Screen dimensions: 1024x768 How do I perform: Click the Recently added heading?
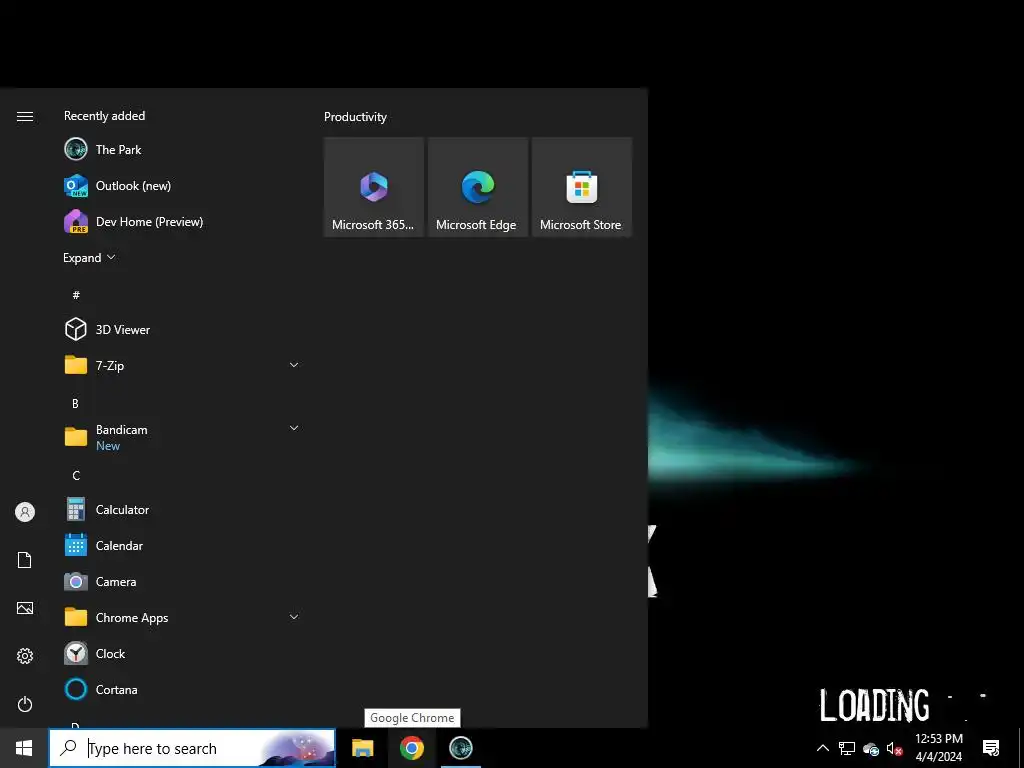point(104,116)
